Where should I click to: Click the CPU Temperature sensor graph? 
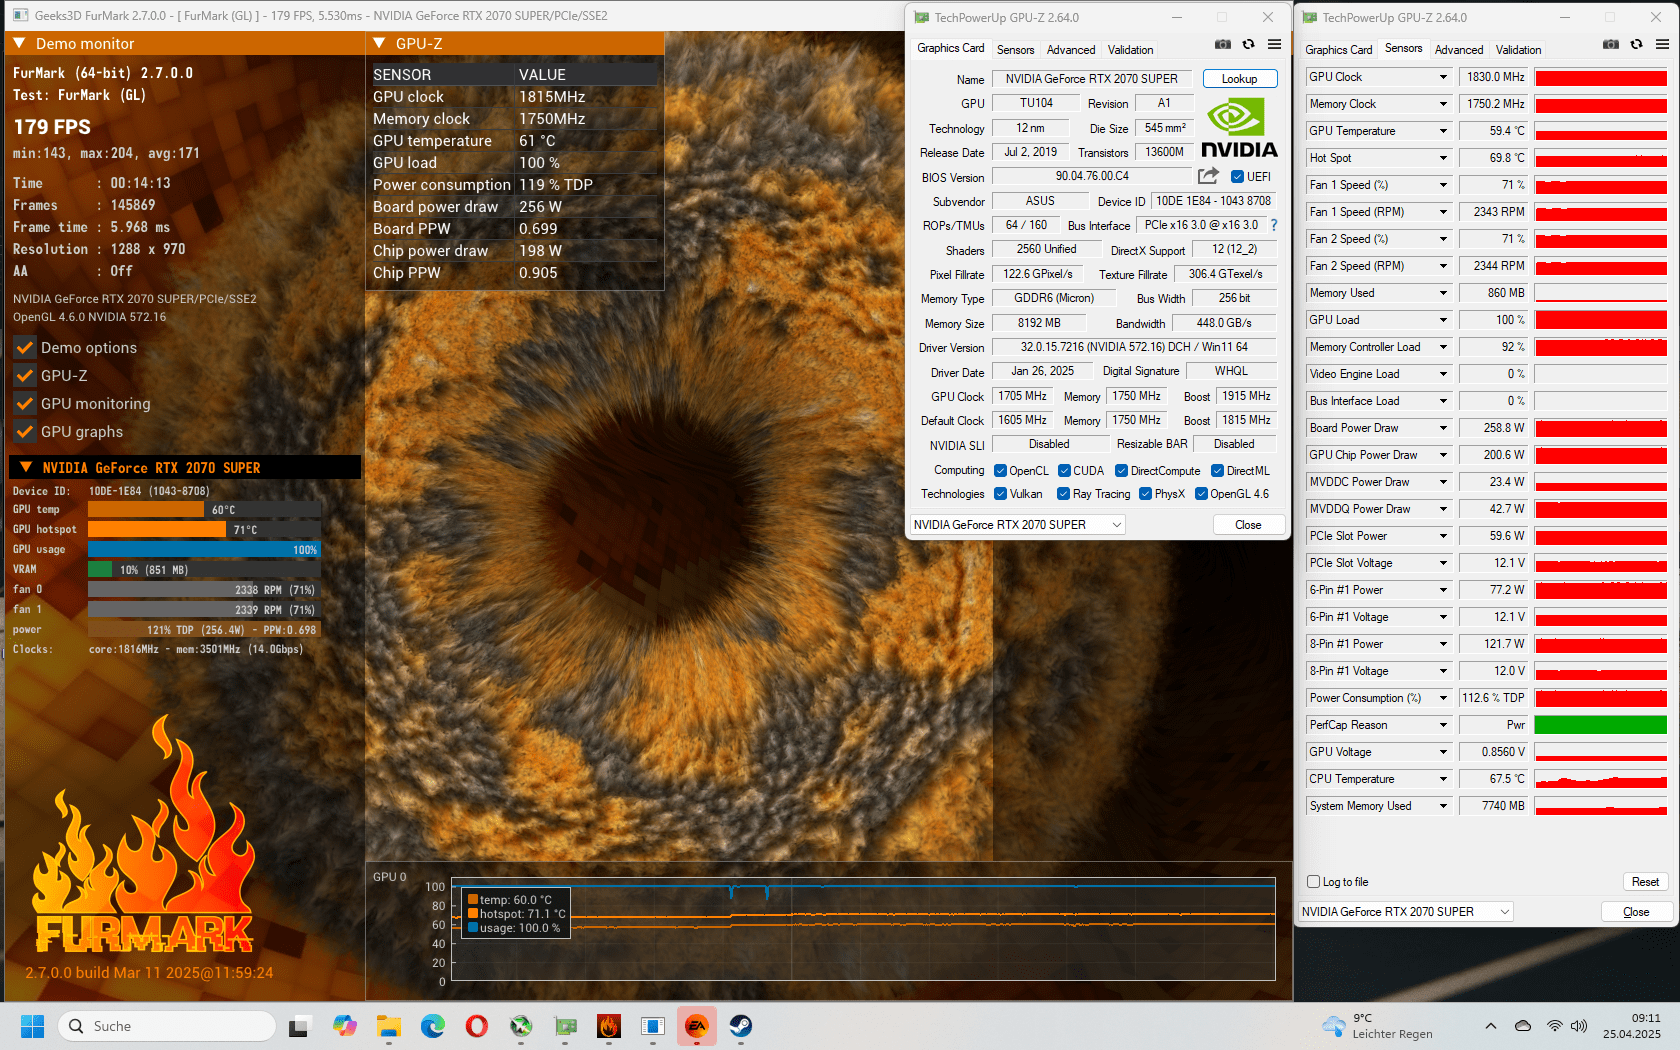point(1601,779)
